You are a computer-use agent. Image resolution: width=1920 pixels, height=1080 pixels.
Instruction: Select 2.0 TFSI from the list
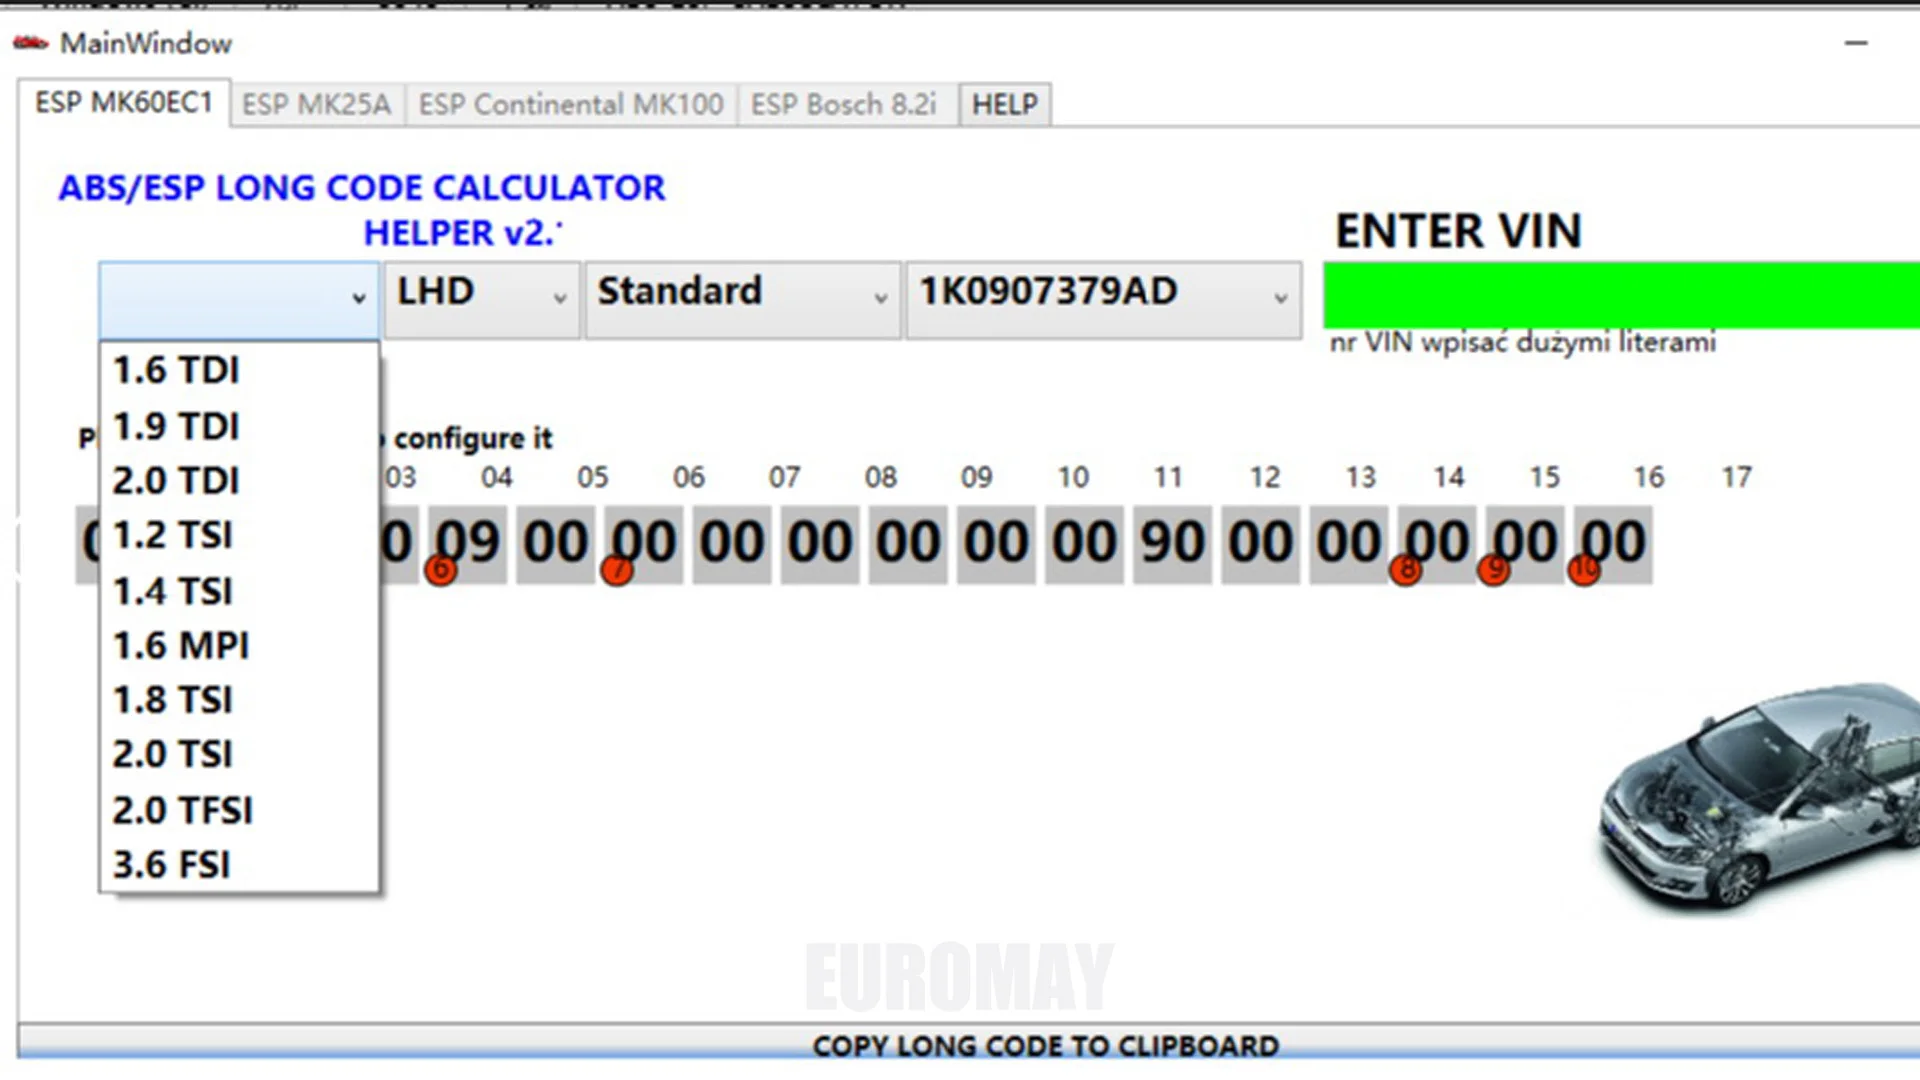point(239,810)
